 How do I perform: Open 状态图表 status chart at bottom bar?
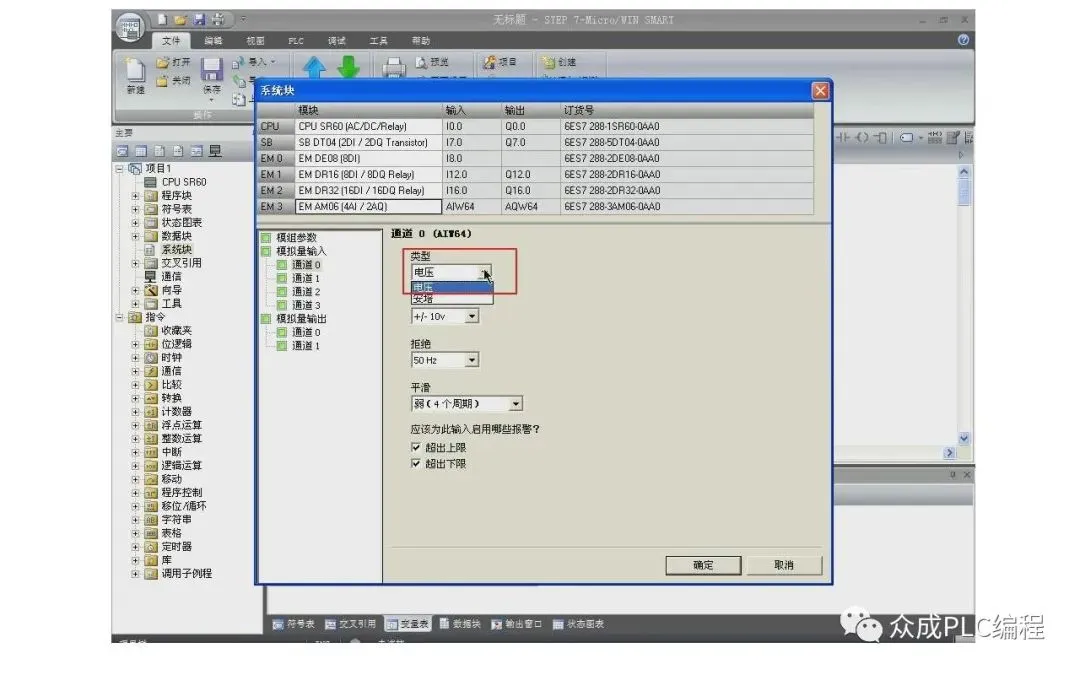pyautogui.click(x=578, y=624)
